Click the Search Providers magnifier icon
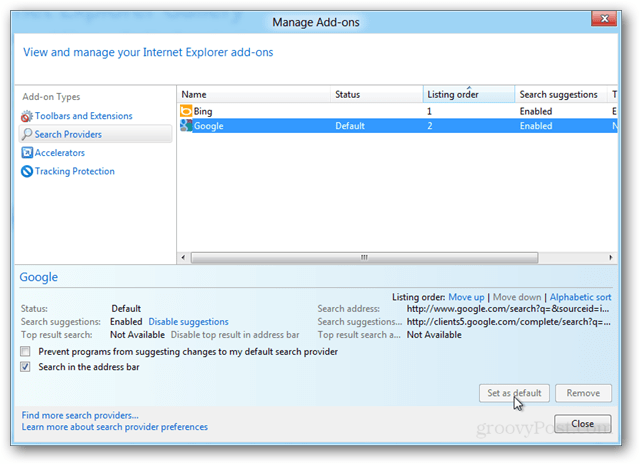Viewport: 640px width, 464px height. pos(27,134)
